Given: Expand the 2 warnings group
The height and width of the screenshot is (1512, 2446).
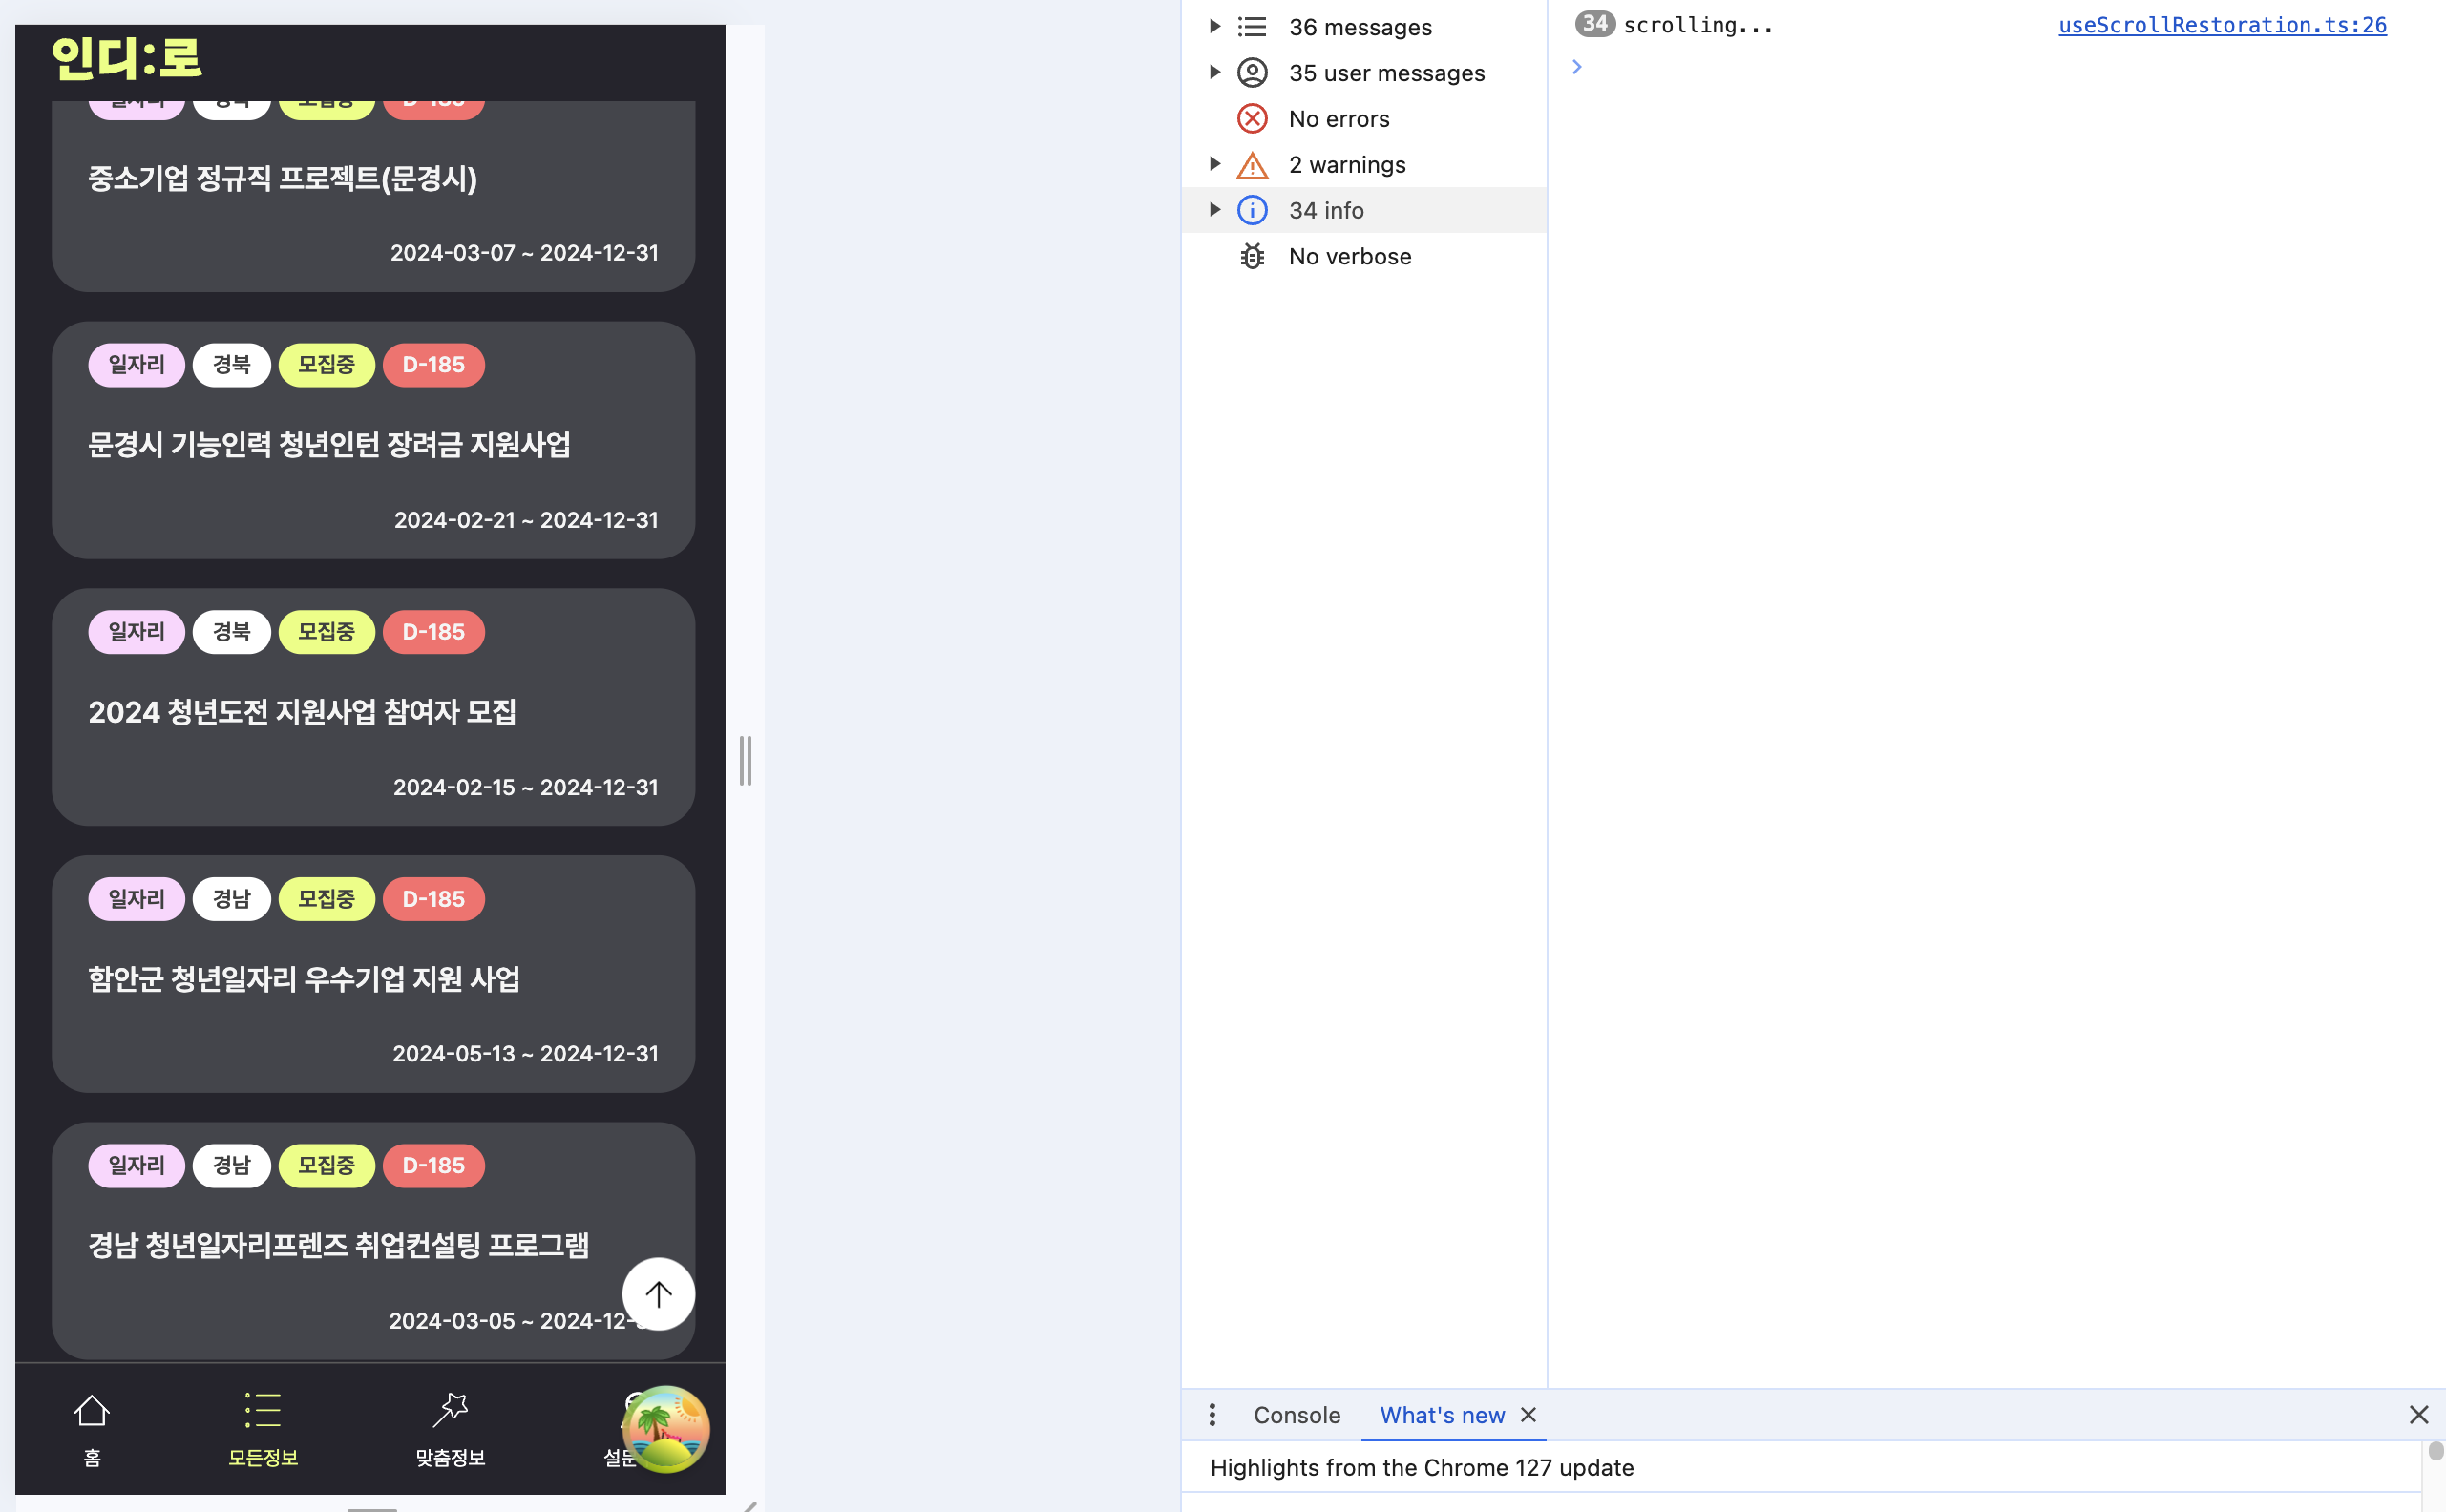Looking at the screenshot, I should click(1215, 165).
